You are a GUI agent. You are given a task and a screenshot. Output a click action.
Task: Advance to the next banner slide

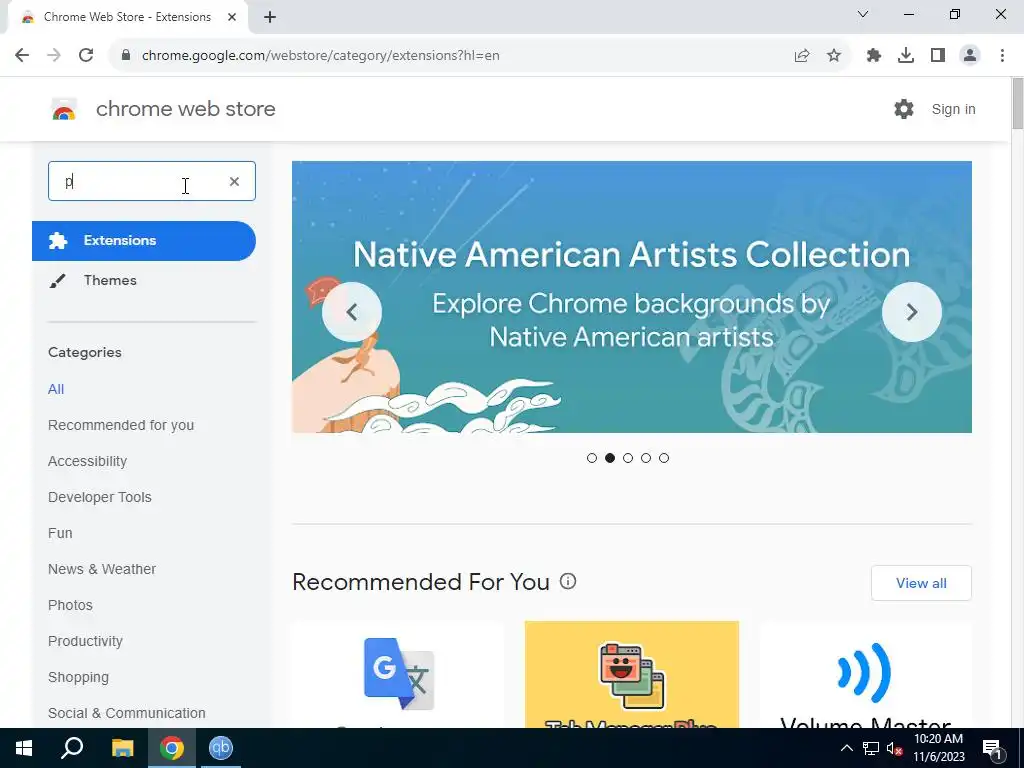(x=912, y=312)
